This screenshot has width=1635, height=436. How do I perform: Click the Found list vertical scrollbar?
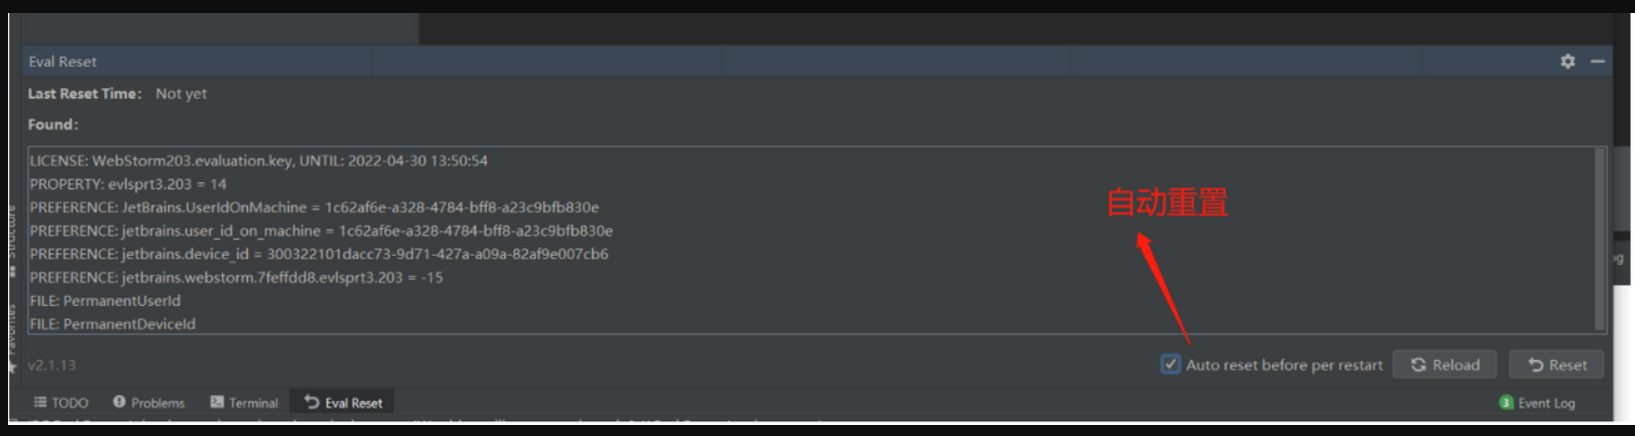pyautogui.click(x=1600, y=240)
